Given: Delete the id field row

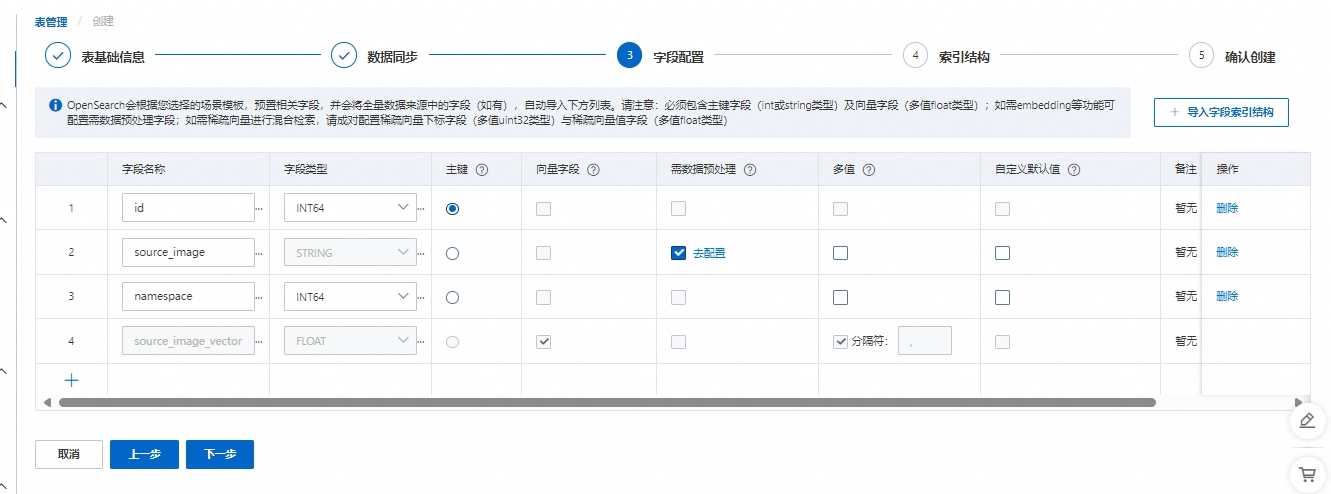Looking at the screenshot, I should coord(1227,209).
